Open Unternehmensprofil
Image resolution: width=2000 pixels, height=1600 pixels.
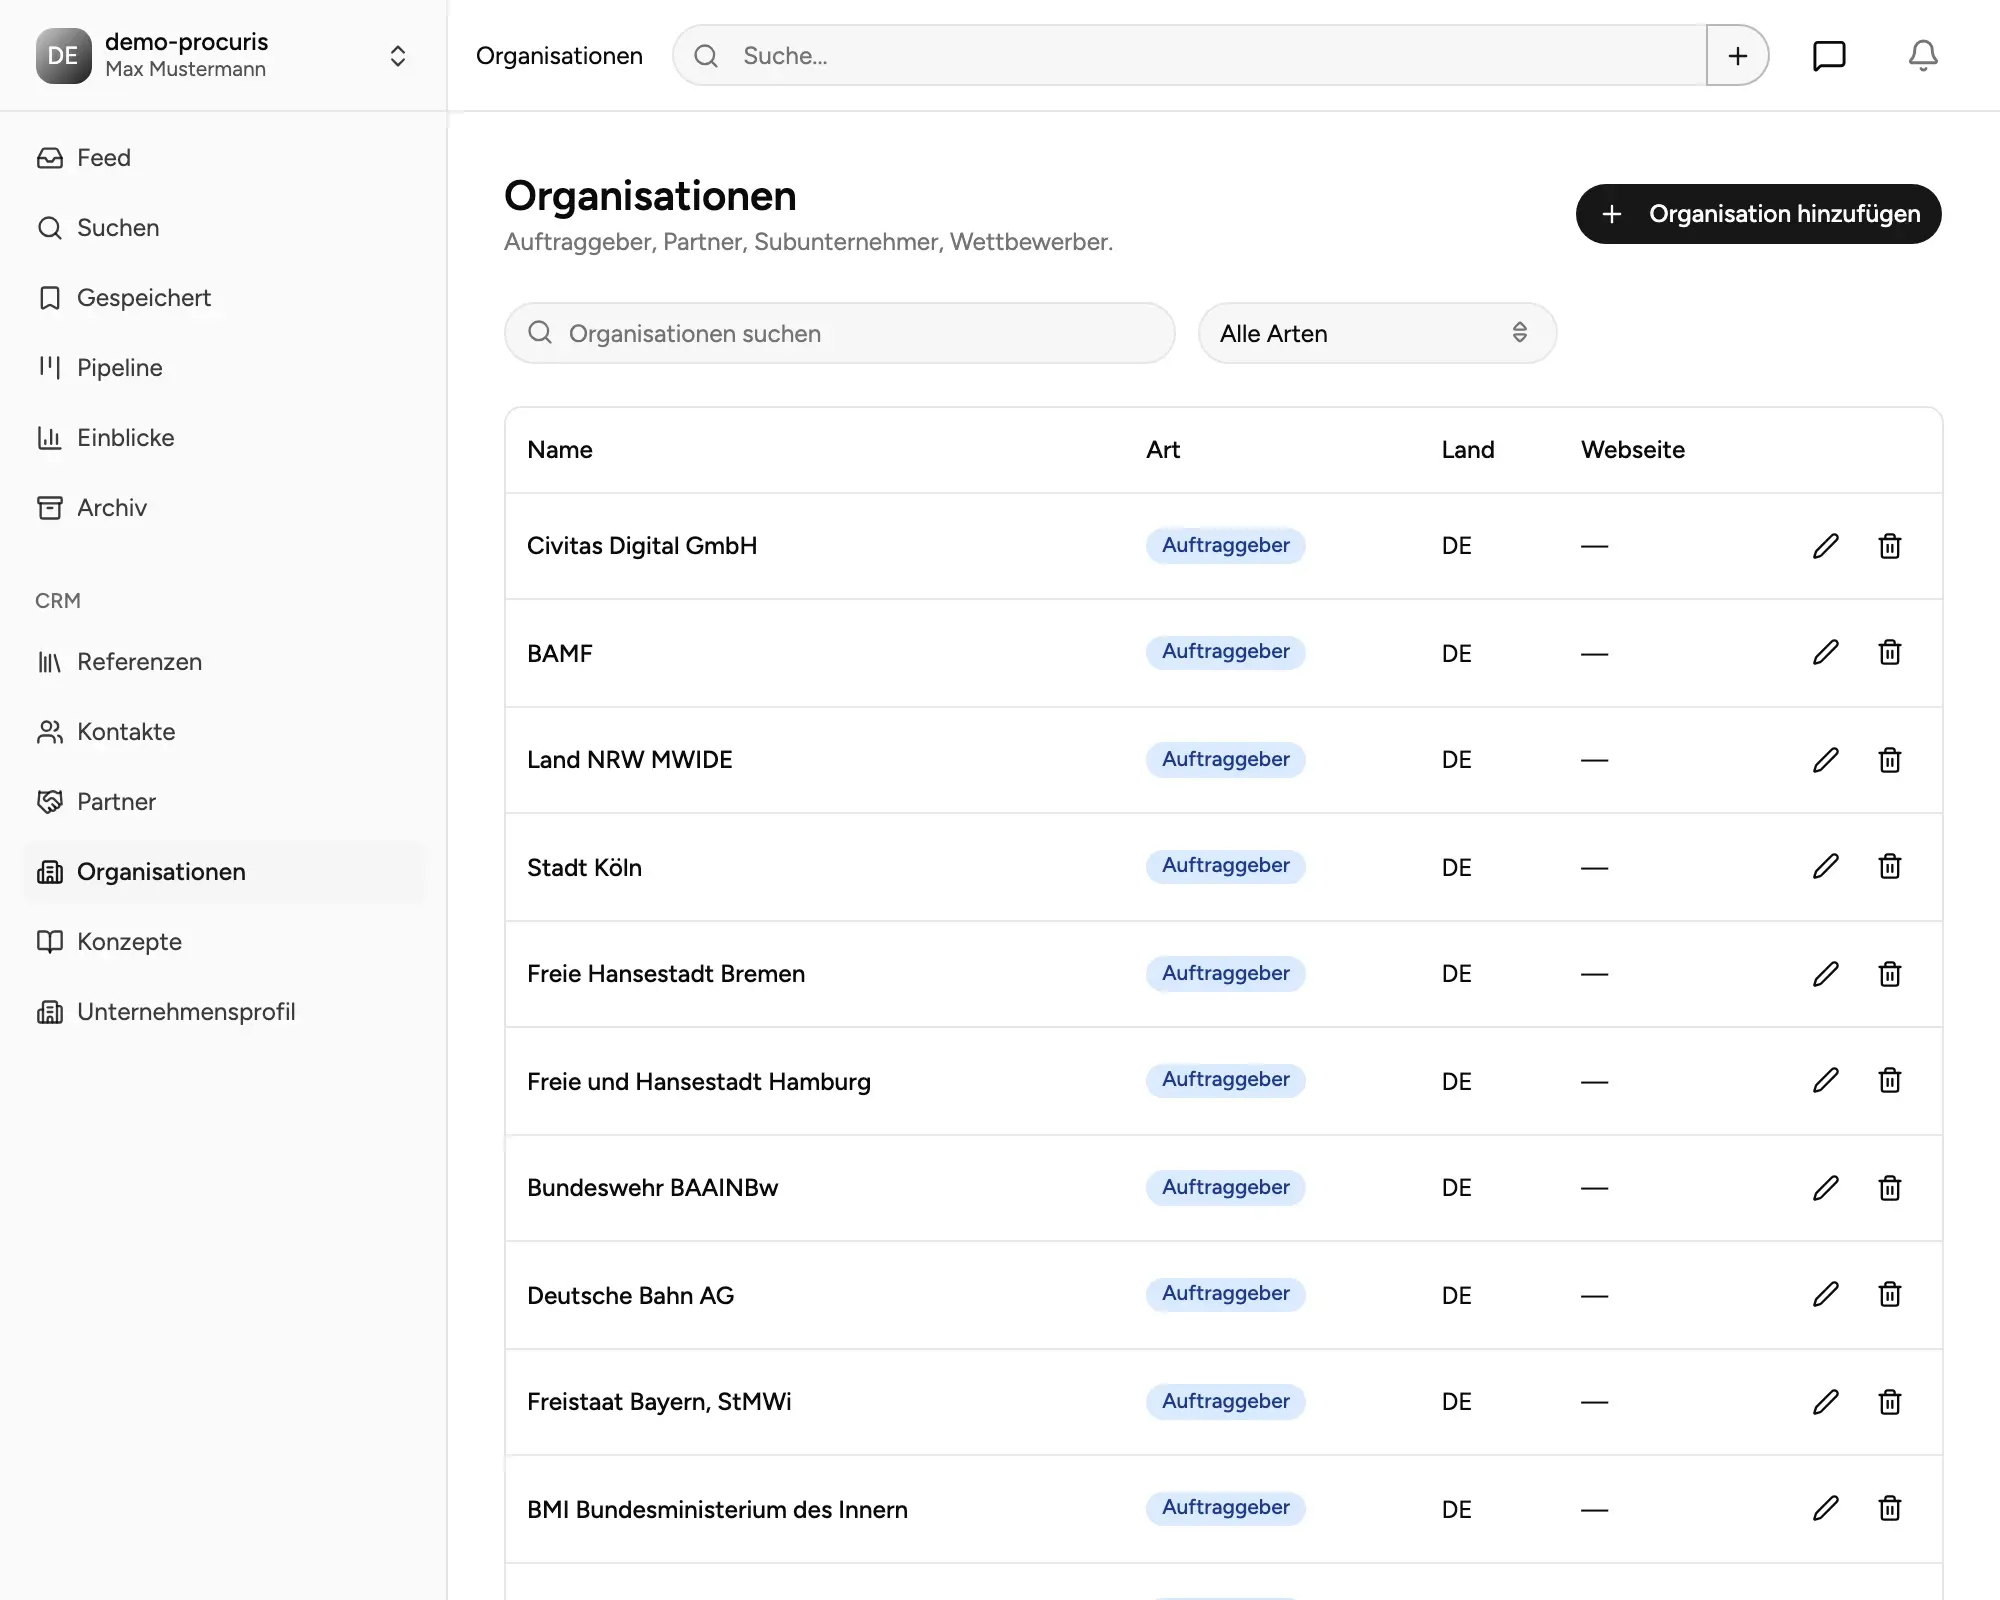224,1012
